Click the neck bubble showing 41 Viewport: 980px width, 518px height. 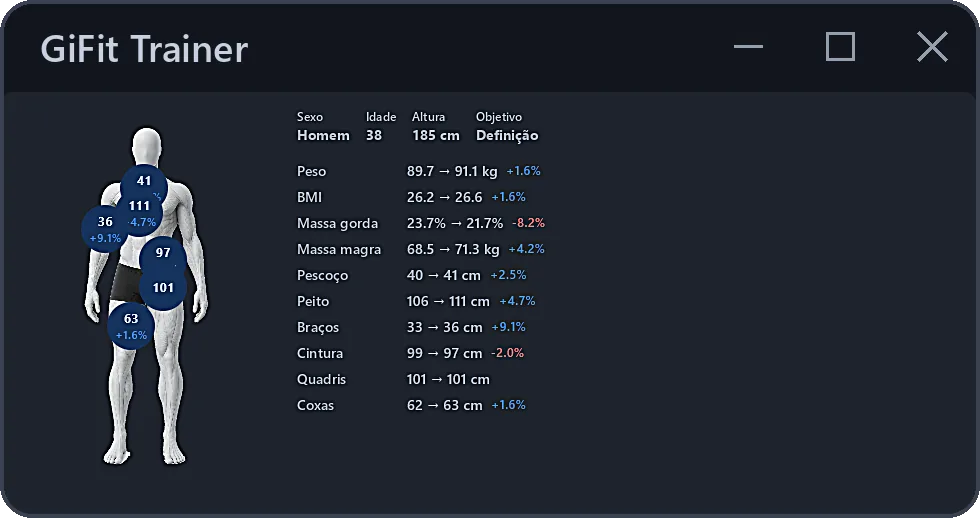click(x=144, y=183)
